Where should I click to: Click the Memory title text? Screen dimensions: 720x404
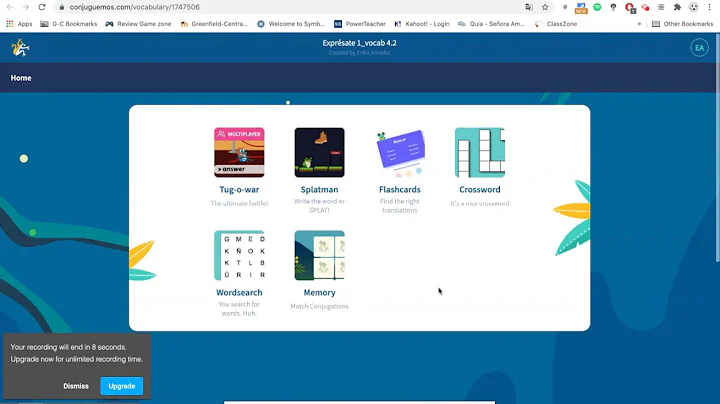tap(320, 292)
